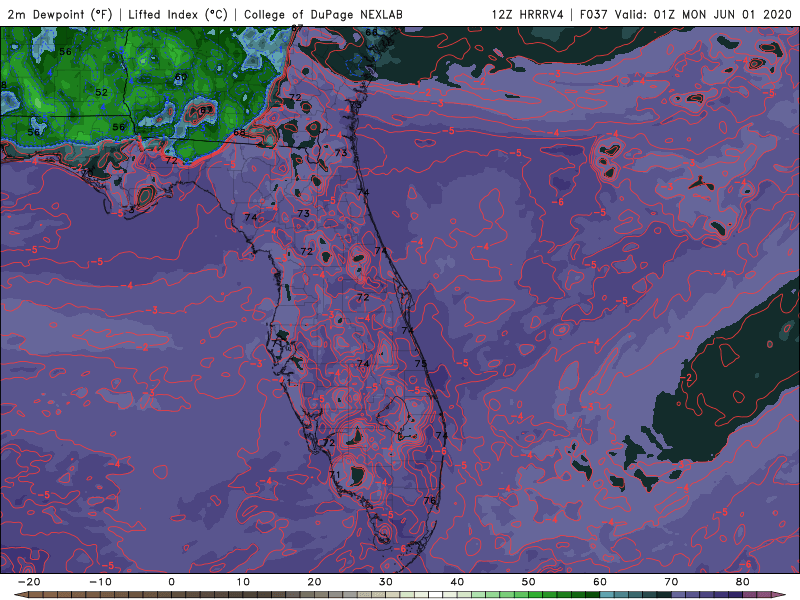The height and width of the screenshot is (600, 800).
Task: Click "College of DuPage NEXLAB" header text
Action: pos(323,14)
